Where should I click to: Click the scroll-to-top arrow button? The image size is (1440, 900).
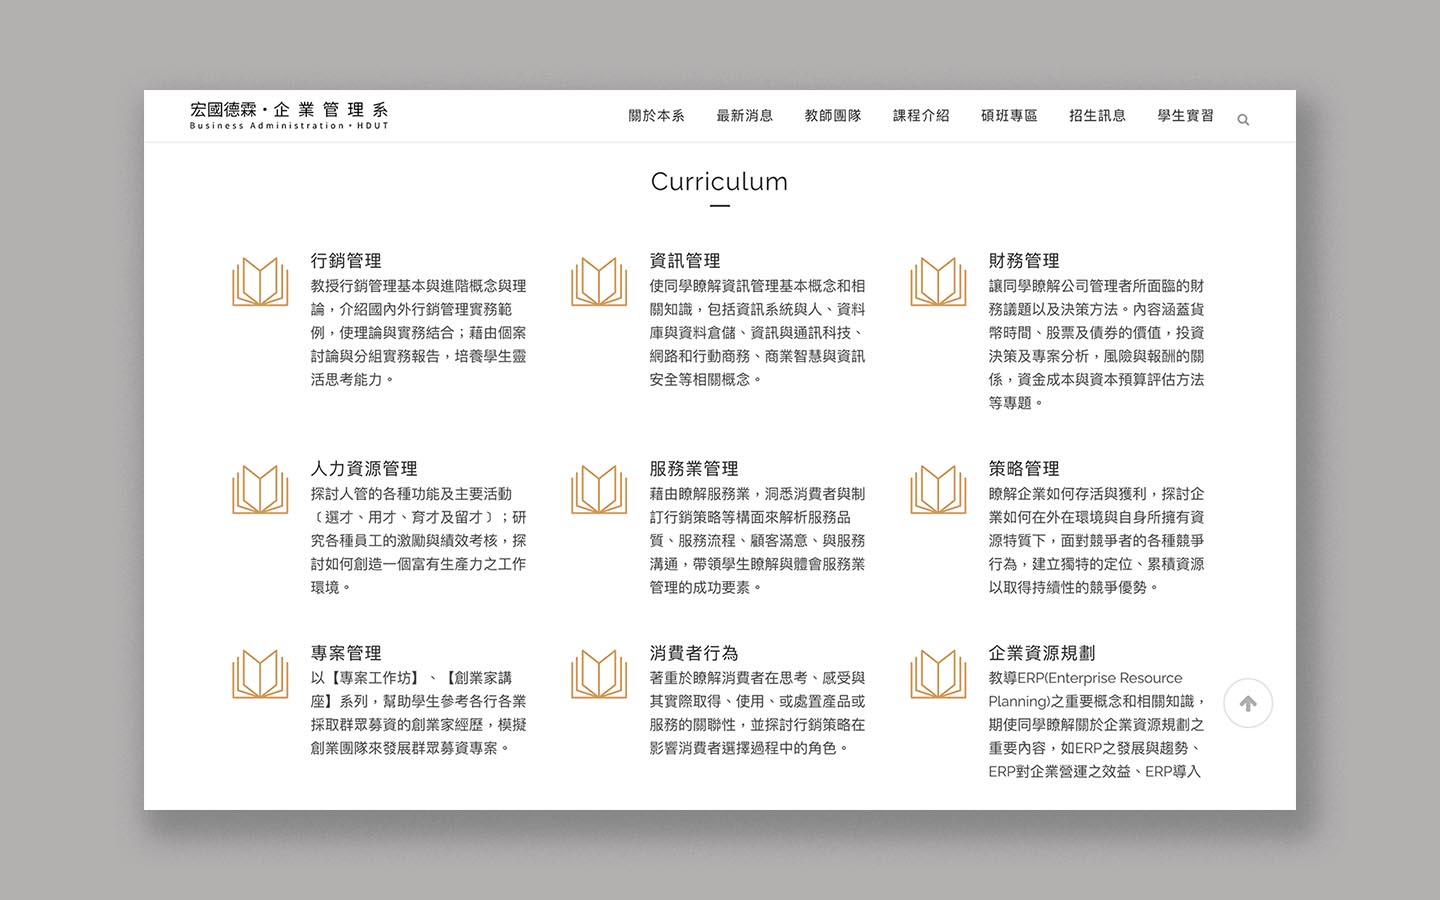pyautogui.click(x=1248, y=703)
